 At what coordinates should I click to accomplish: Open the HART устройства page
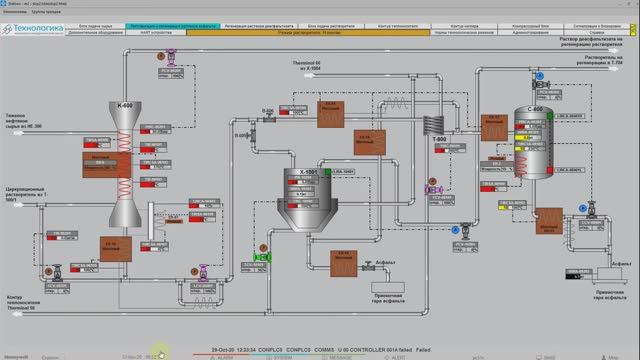pos(156,32)
